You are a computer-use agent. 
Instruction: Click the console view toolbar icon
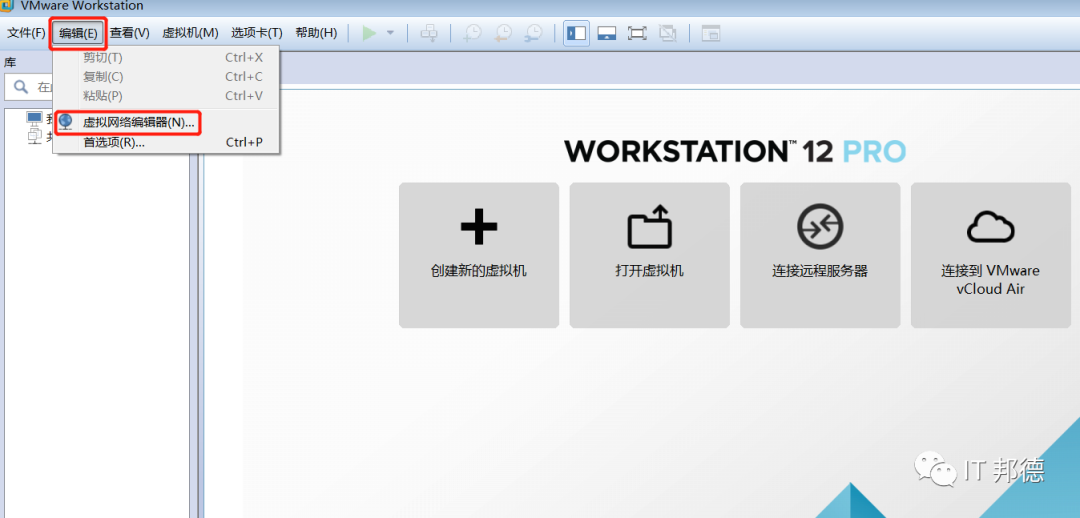[x=710, y=33]
